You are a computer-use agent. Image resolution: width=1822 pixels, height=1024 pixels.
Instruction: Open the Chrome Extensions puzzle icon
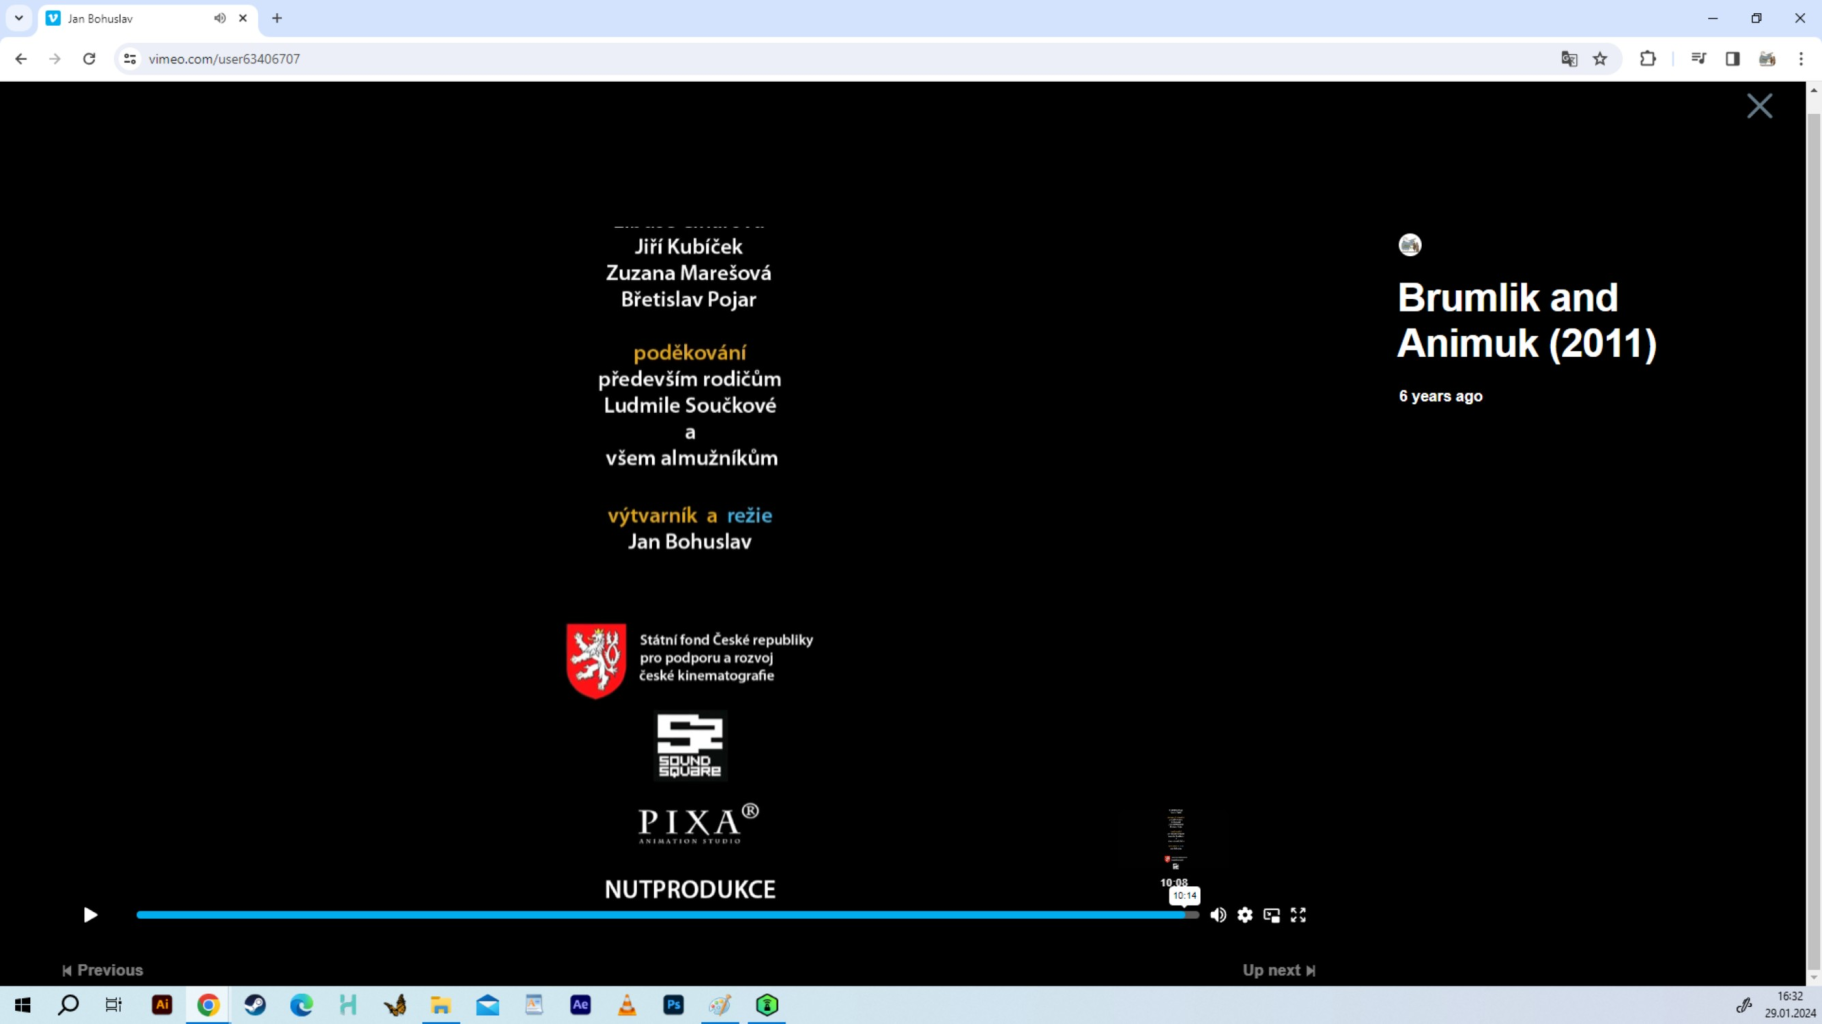[1648, 59]
